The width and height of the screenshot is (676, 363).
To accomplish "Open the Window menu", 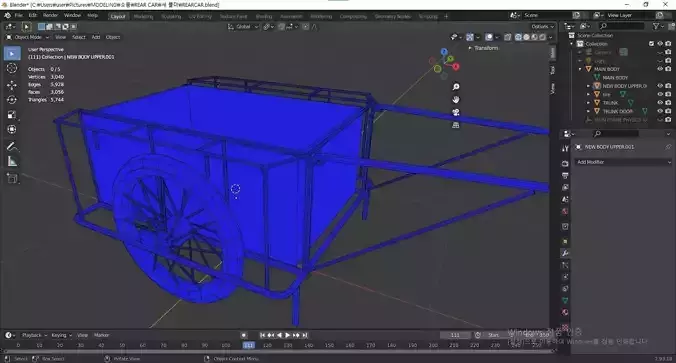I will [72, 15].
